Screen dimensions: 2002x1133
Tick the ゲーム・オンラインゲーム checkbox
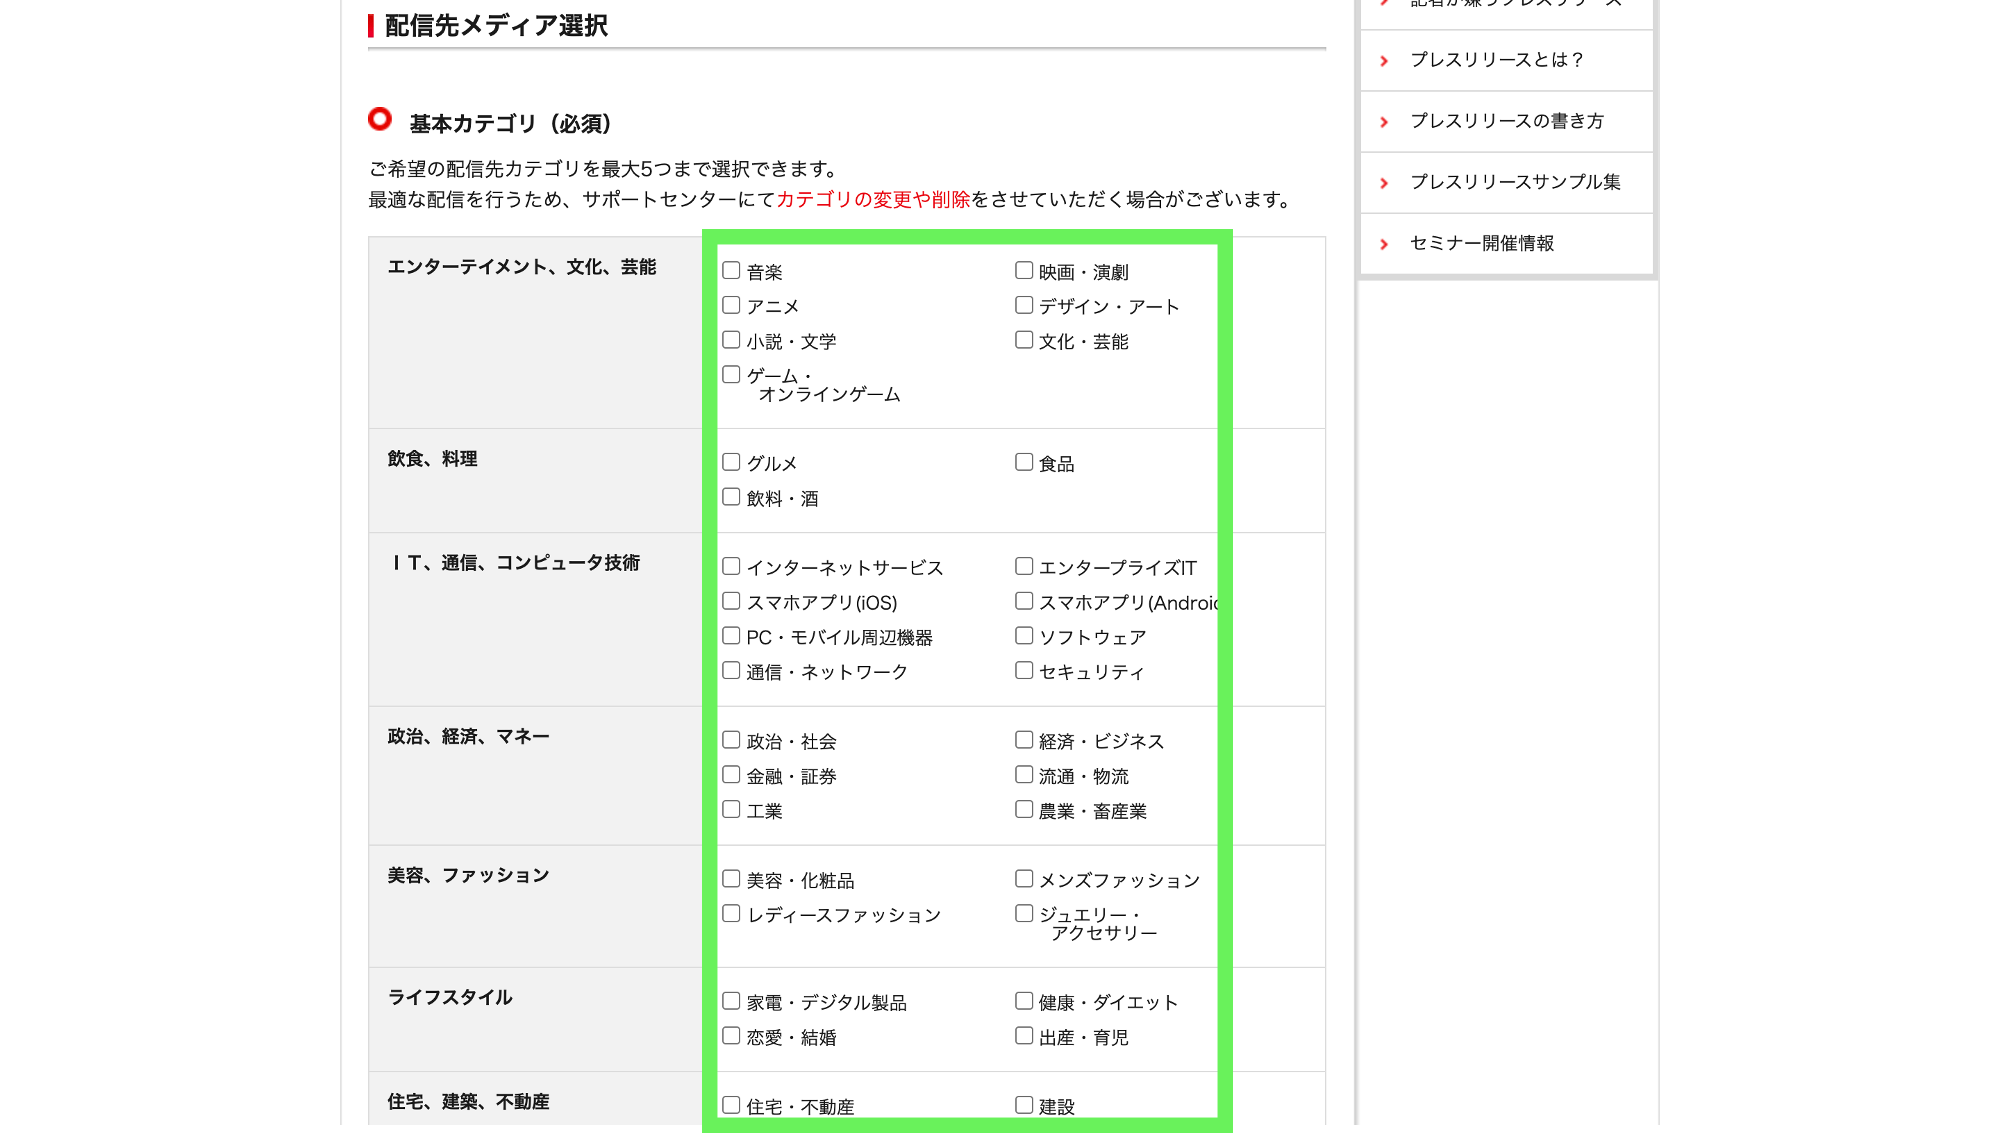point(731,375)
